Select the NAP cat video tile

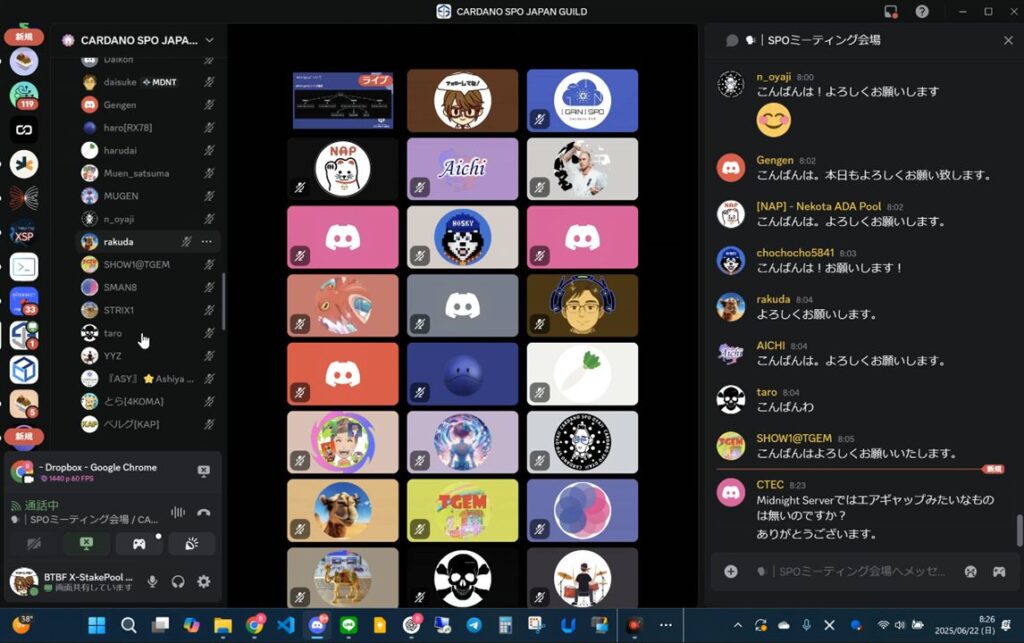coord(343,169)
